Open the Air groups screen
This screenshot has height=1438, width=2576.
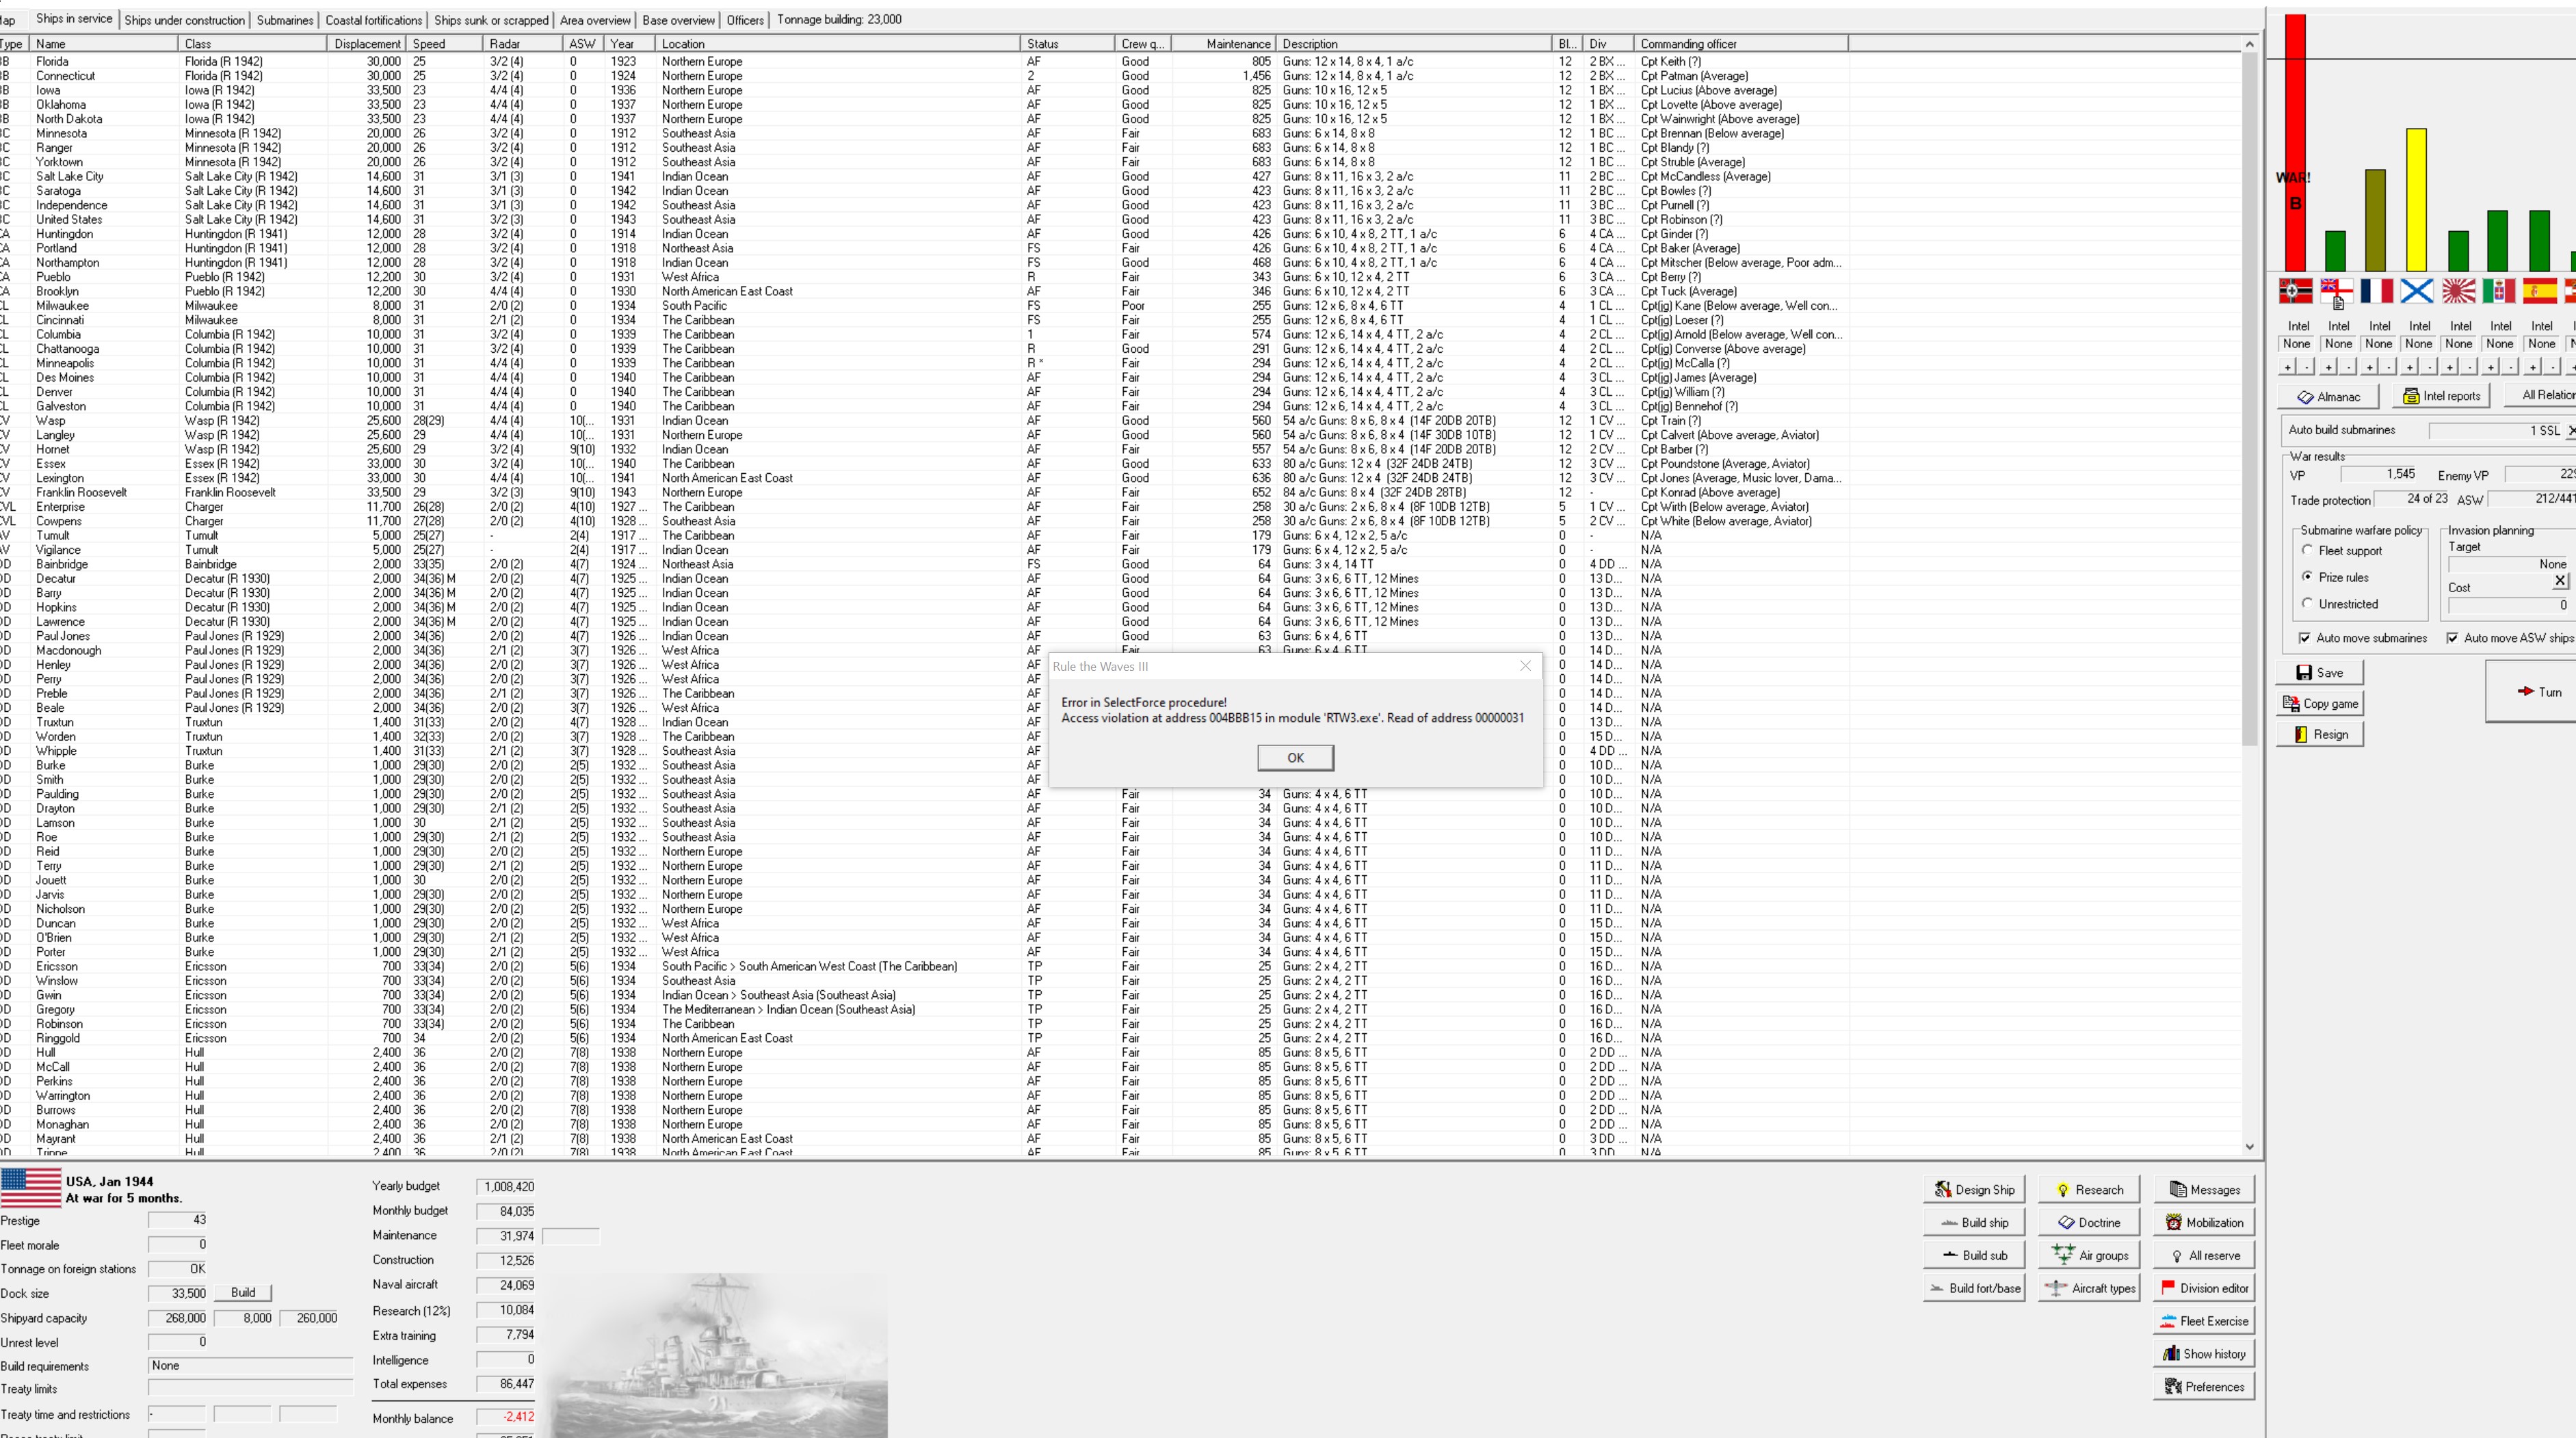tap(2089, 1254)
